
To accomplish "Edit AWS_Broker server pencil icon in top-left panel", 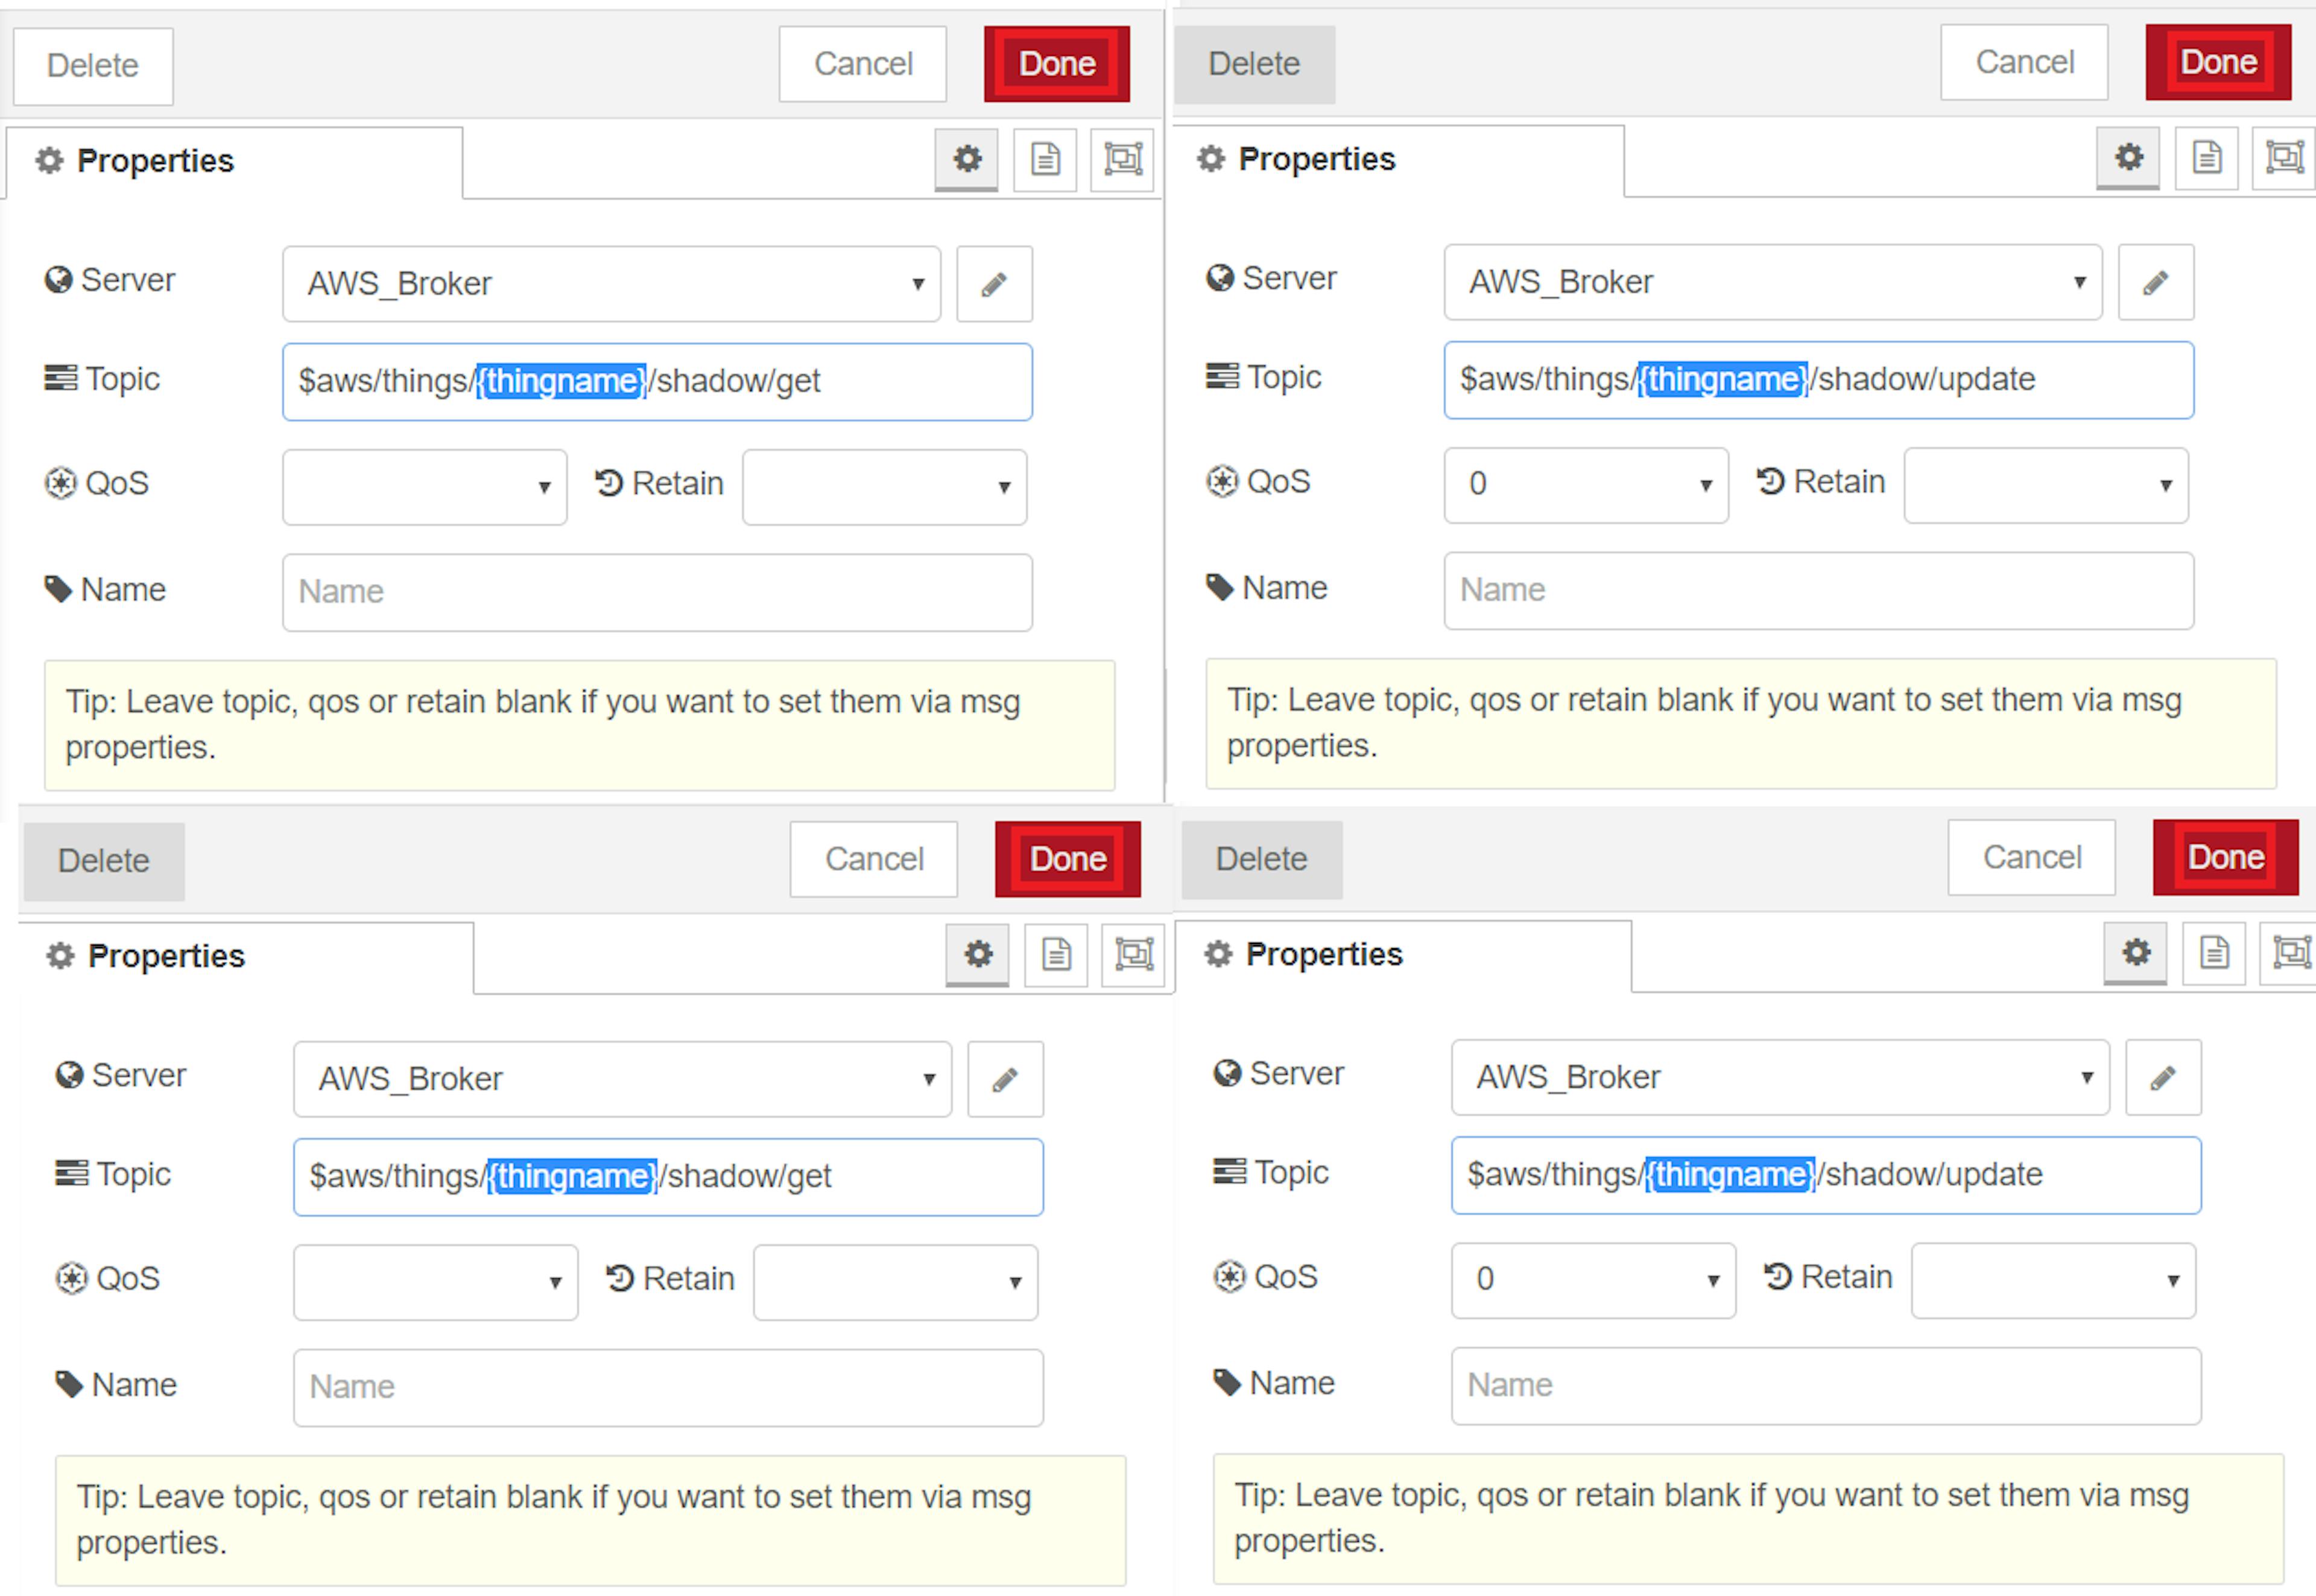I will pos(994,284).
